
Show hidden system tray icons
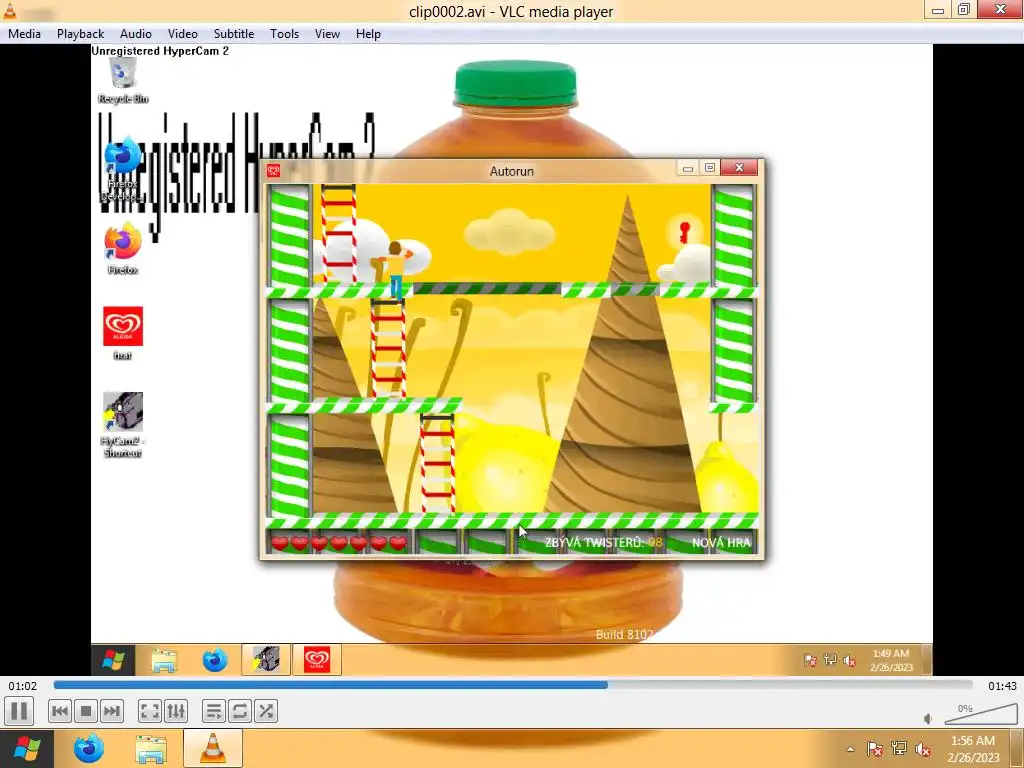850,749
